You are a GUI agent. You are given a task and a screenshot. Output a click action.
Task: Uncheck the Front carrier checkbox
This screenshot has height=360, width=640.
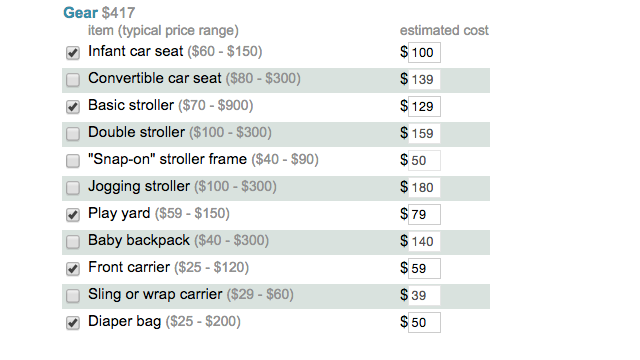point(73,268)
